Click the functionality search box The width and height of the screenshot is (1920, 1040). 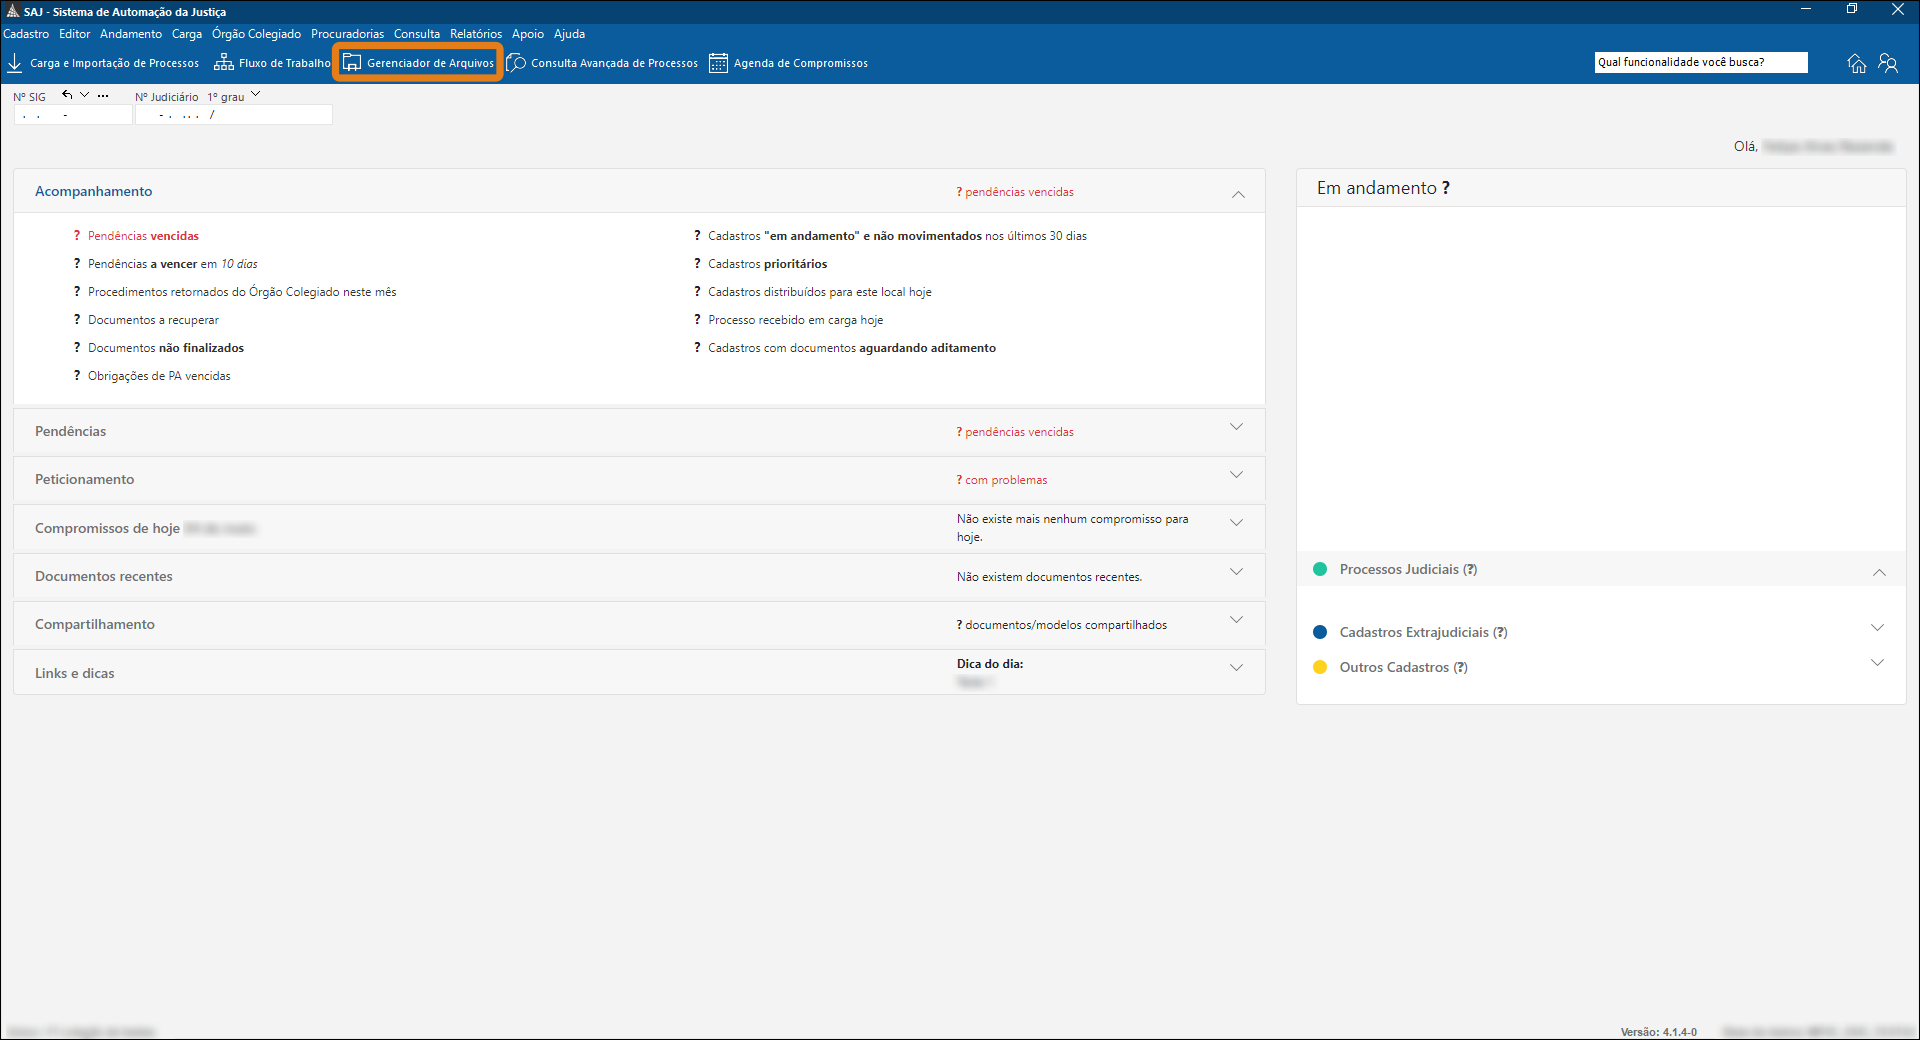[1701, 62]
